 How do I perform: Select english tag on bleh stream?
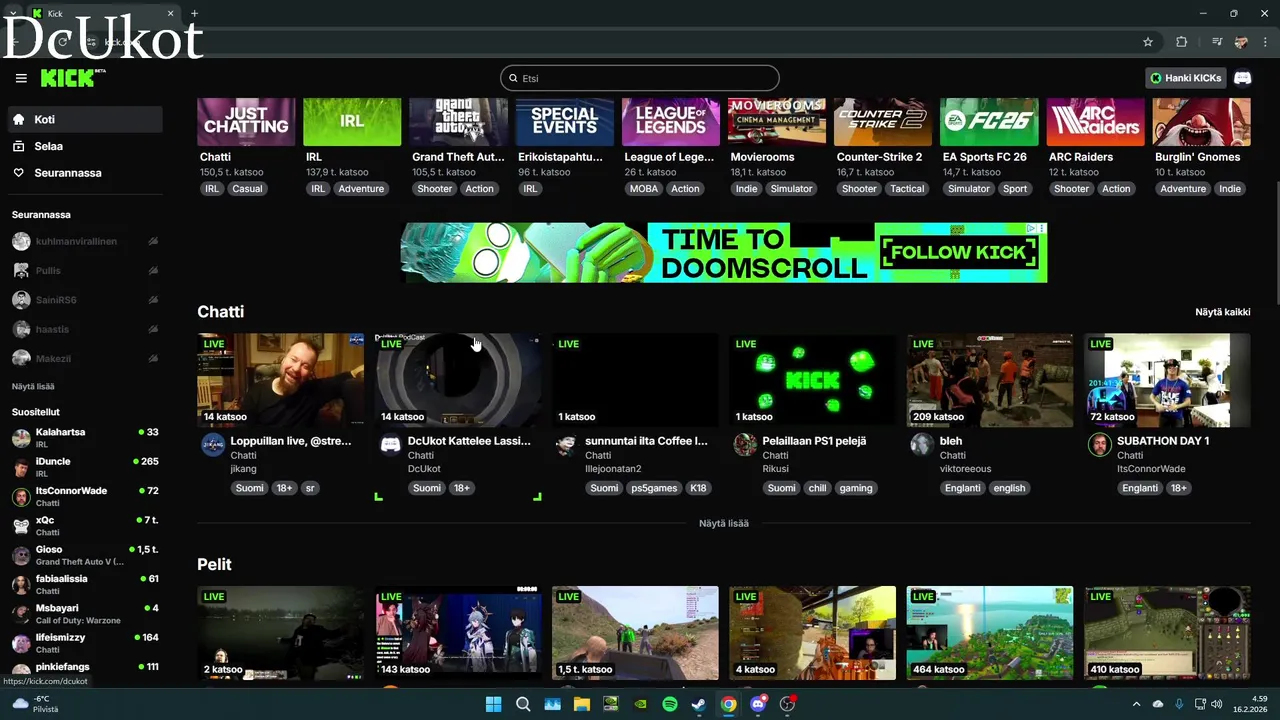point(1009,488)
